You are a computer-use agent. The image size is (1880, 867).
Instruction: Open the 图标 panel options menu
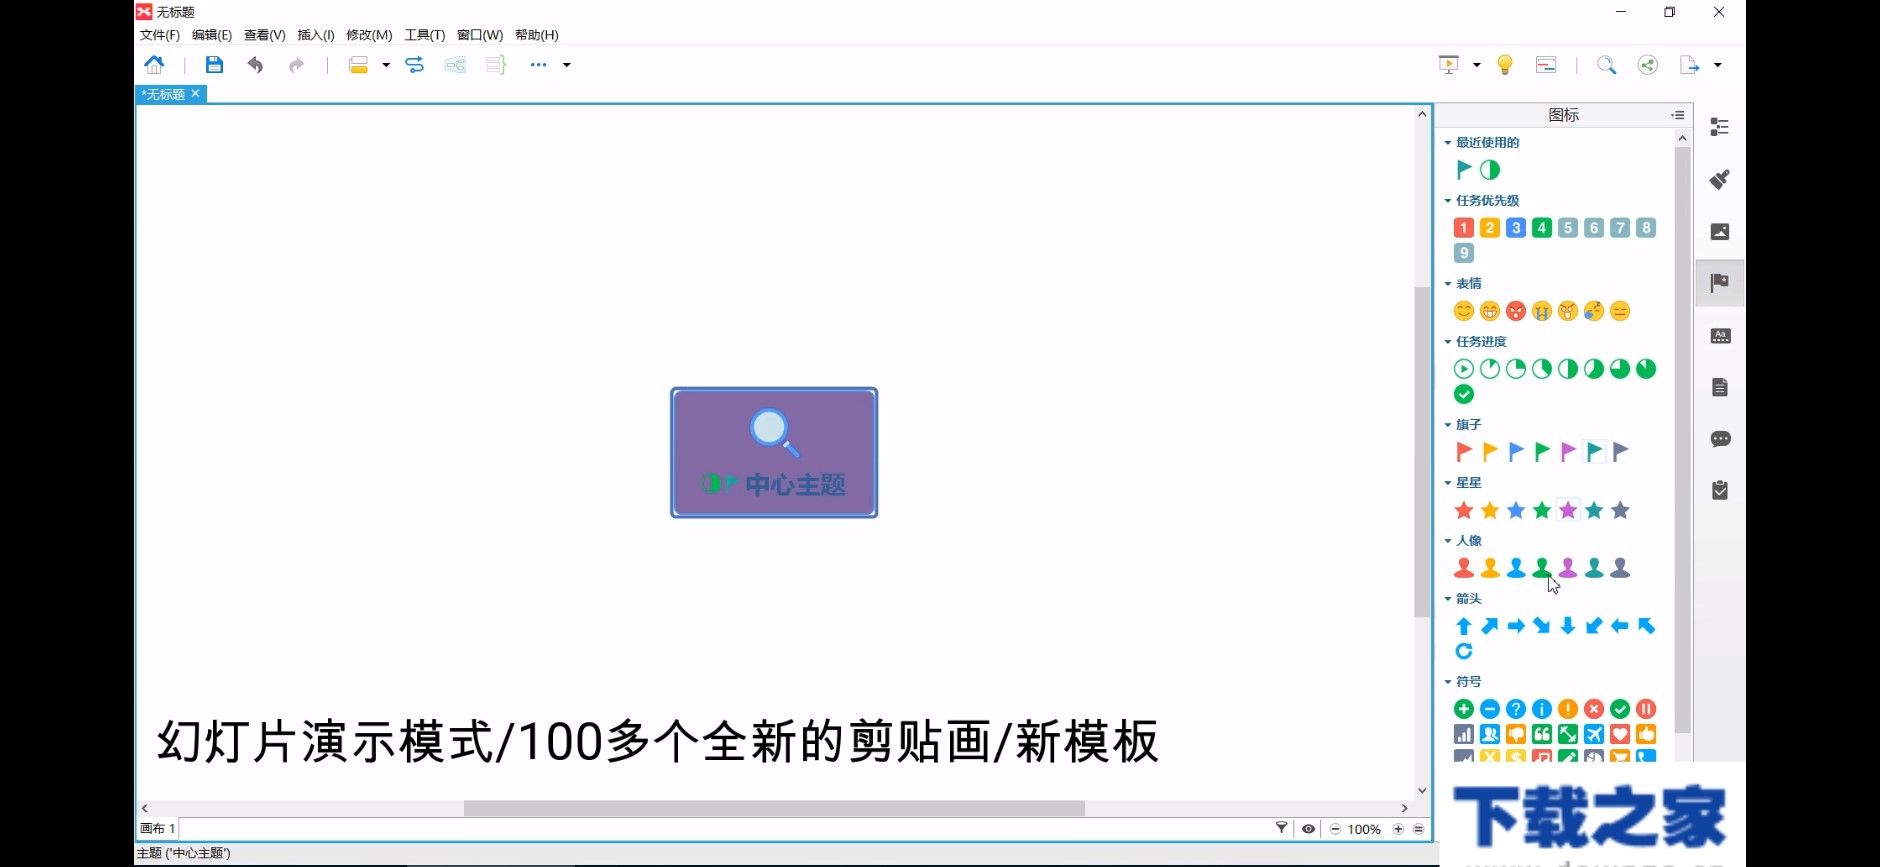(1678, 115)
